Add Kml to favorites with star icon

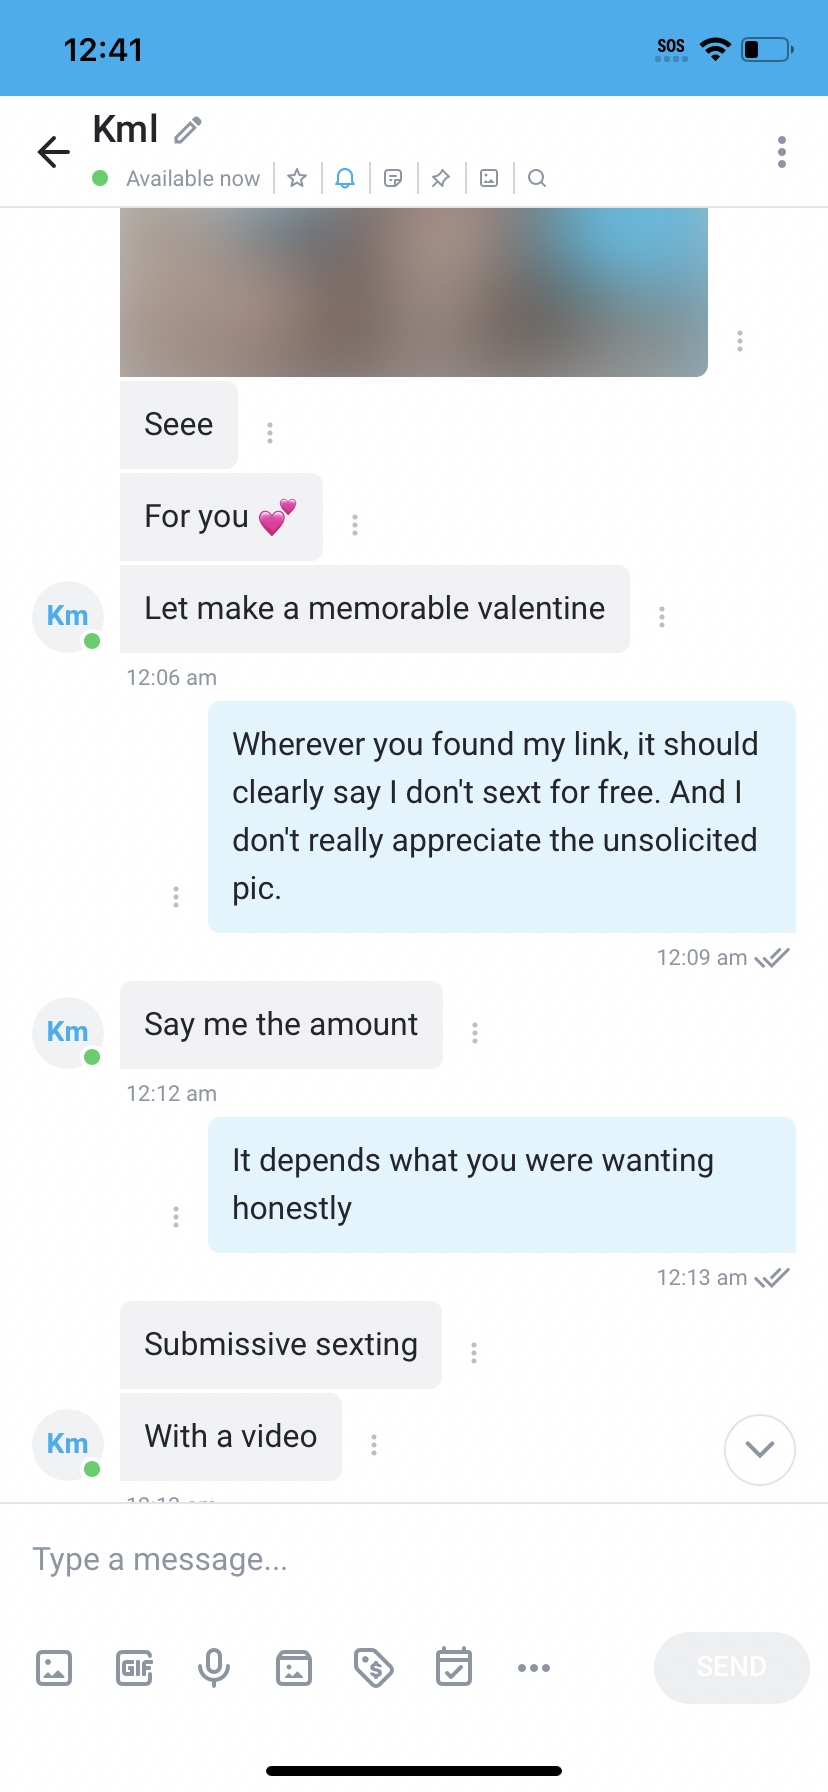[297, 178]
